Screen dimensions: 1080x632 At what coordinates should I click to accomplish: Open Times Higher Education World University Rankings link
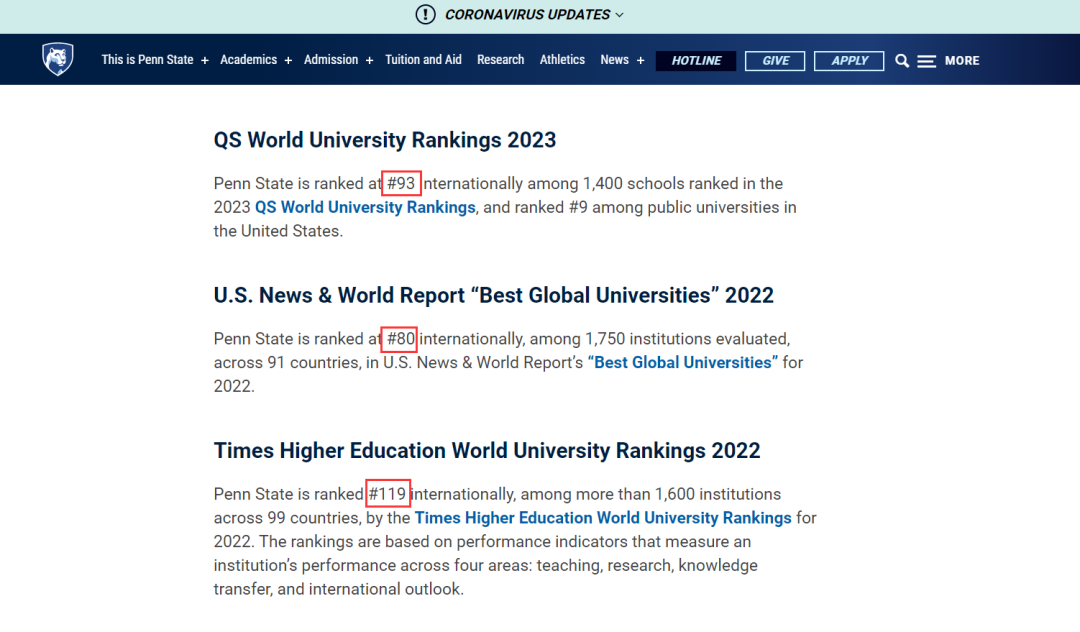coord(603,518)
